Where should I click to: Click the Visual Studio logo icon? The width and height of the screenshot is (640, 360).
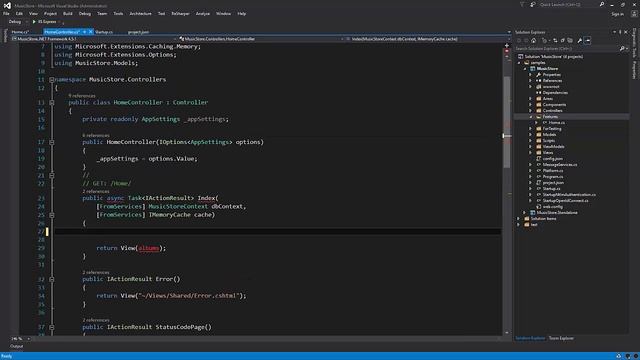(7, 5)
